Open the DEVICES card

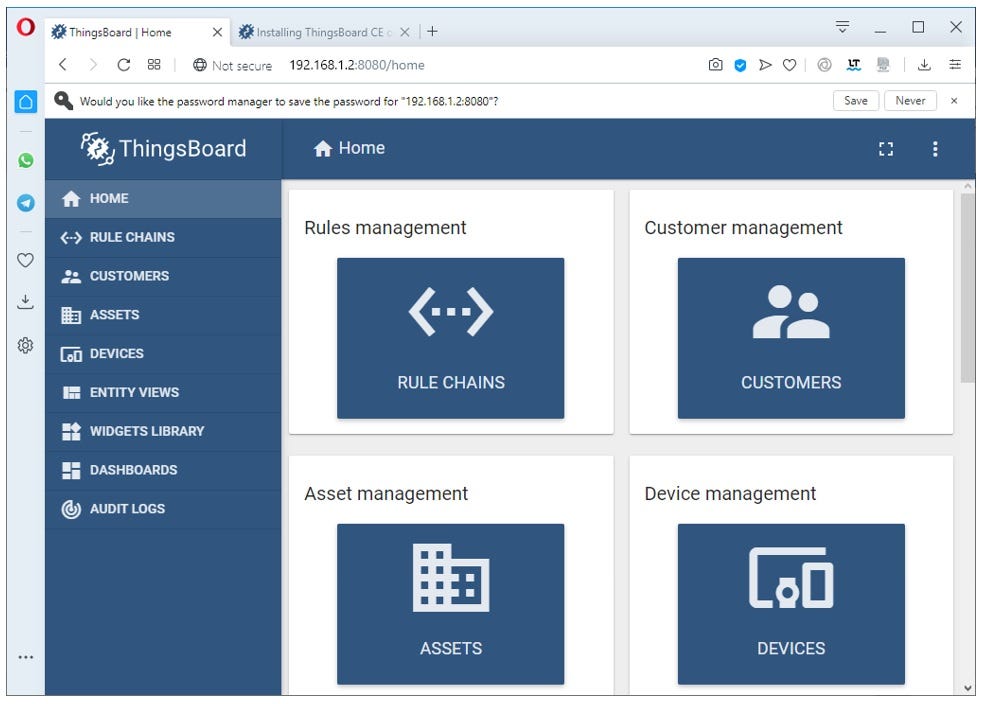[791, 604]
